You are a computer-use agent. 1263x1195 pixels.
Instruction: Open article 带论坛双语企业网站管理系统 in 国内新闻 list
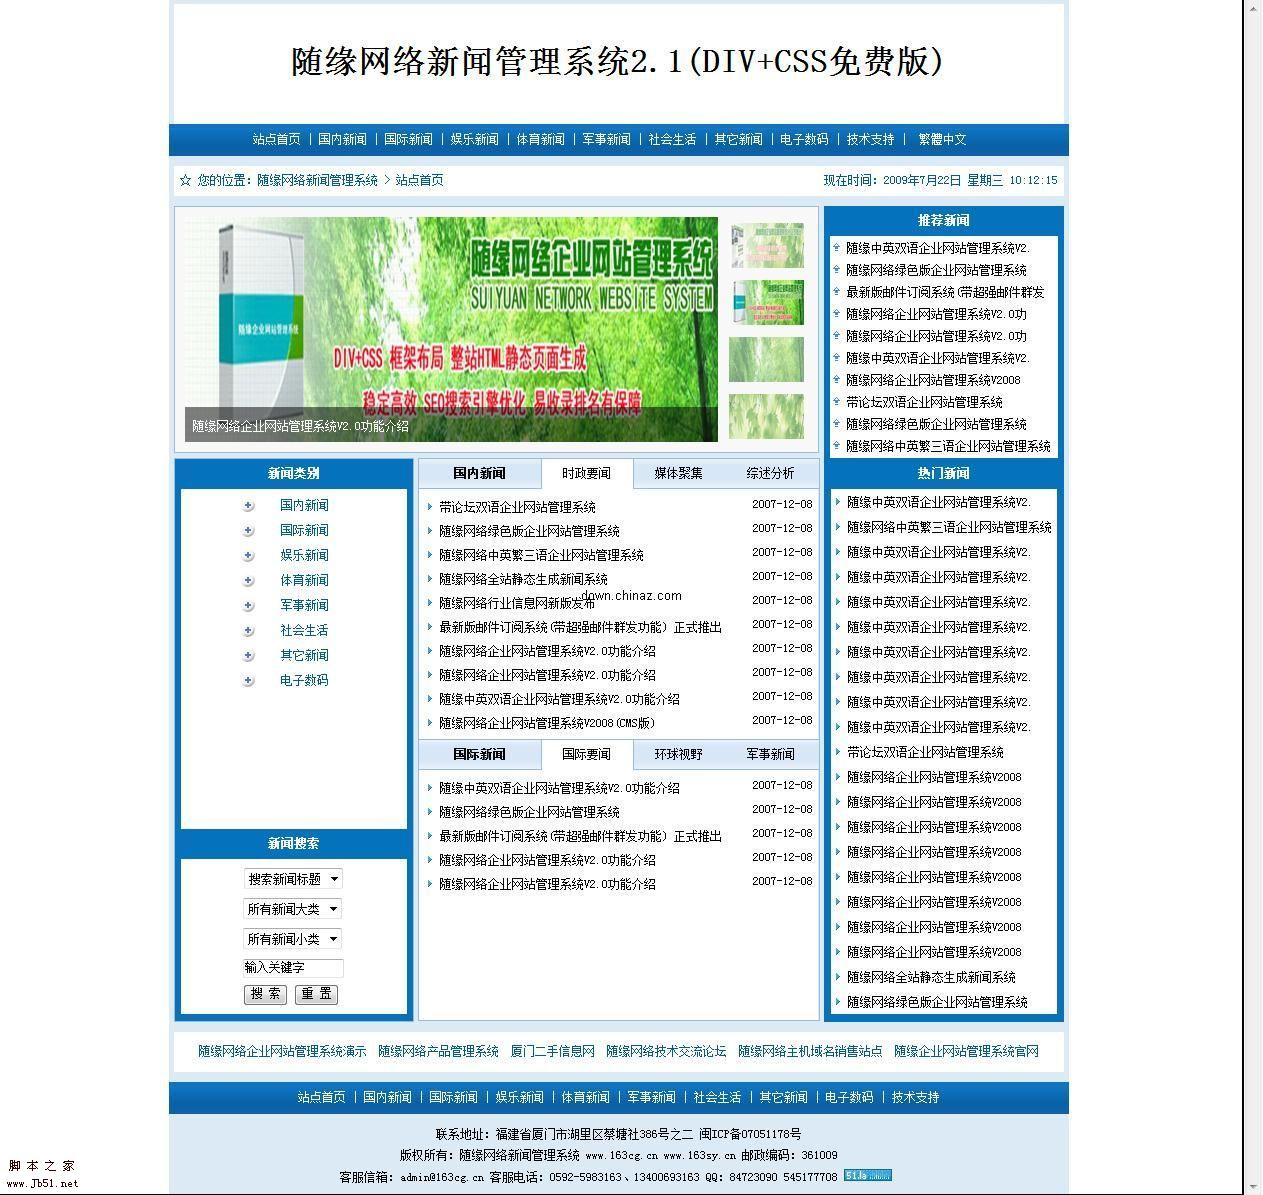click(517, 507)
